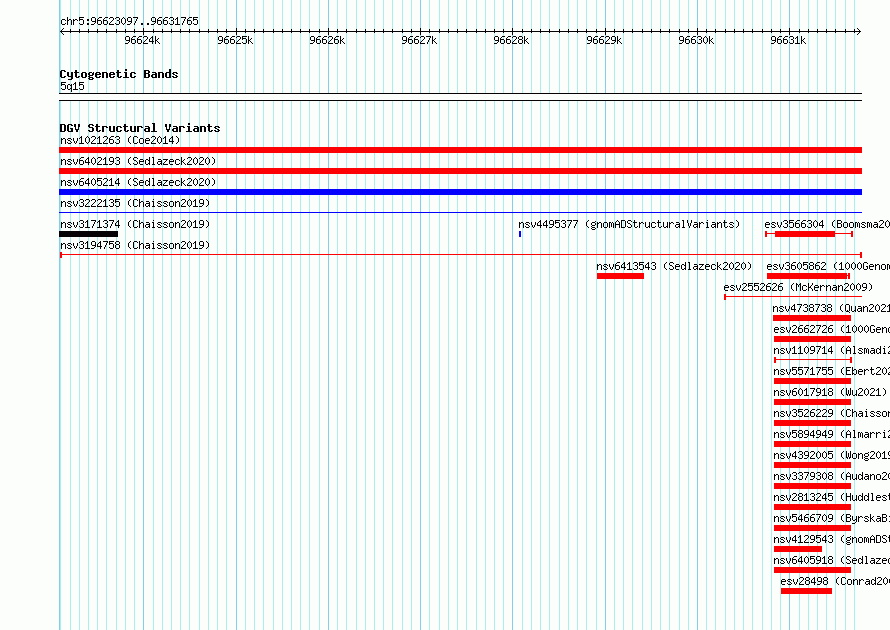
Task: Open nsv3379308 (Audano) label
Action: click(x=832, y=476)
